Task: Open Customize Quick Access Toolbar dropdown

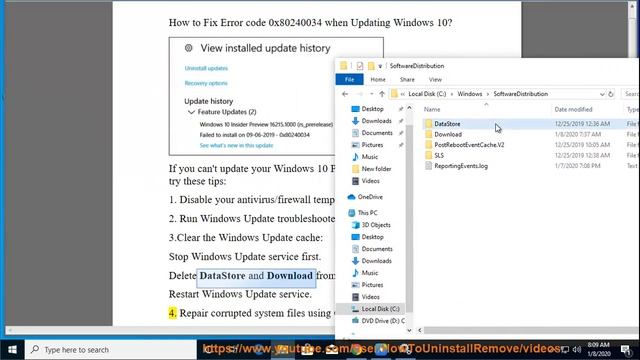Action: 380,66
